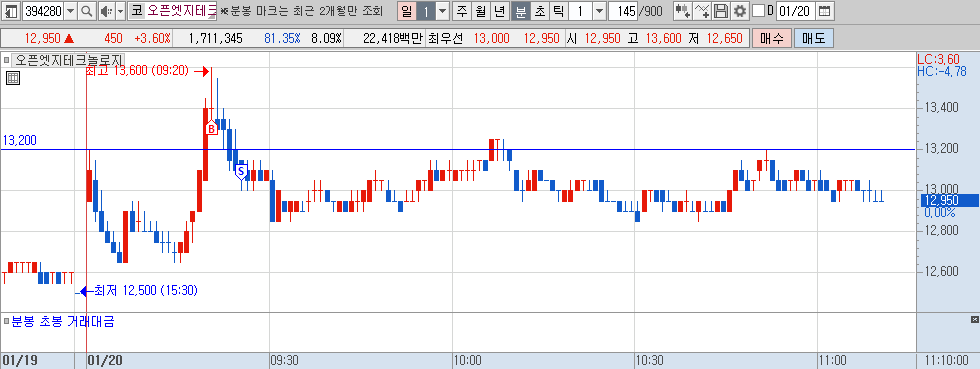Select the 주 (weekly) period tab
Image resolution: width=980 pixels, height=369 pixels.
click(461, 11)
